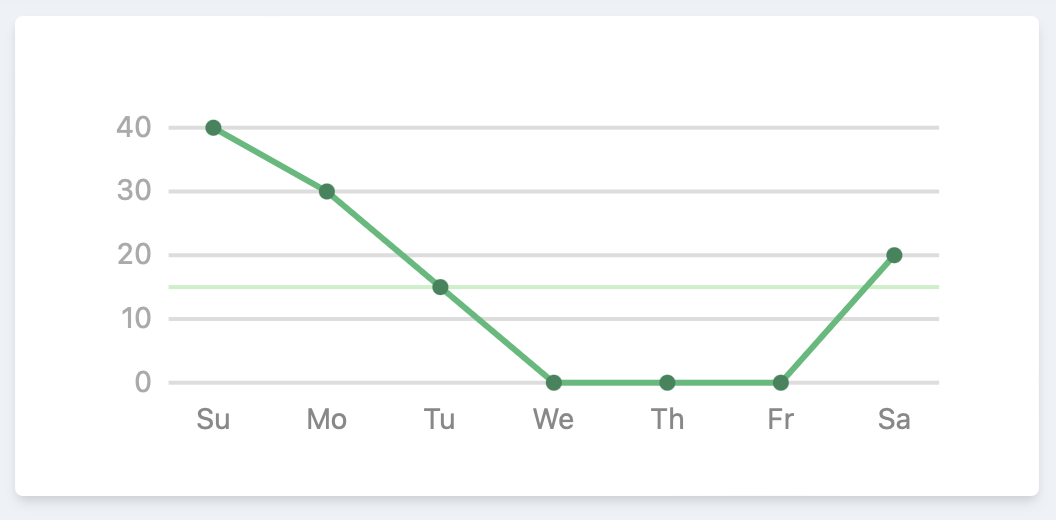
Task: Click the 'Th' x-axis label
Action: click(667, 419)
